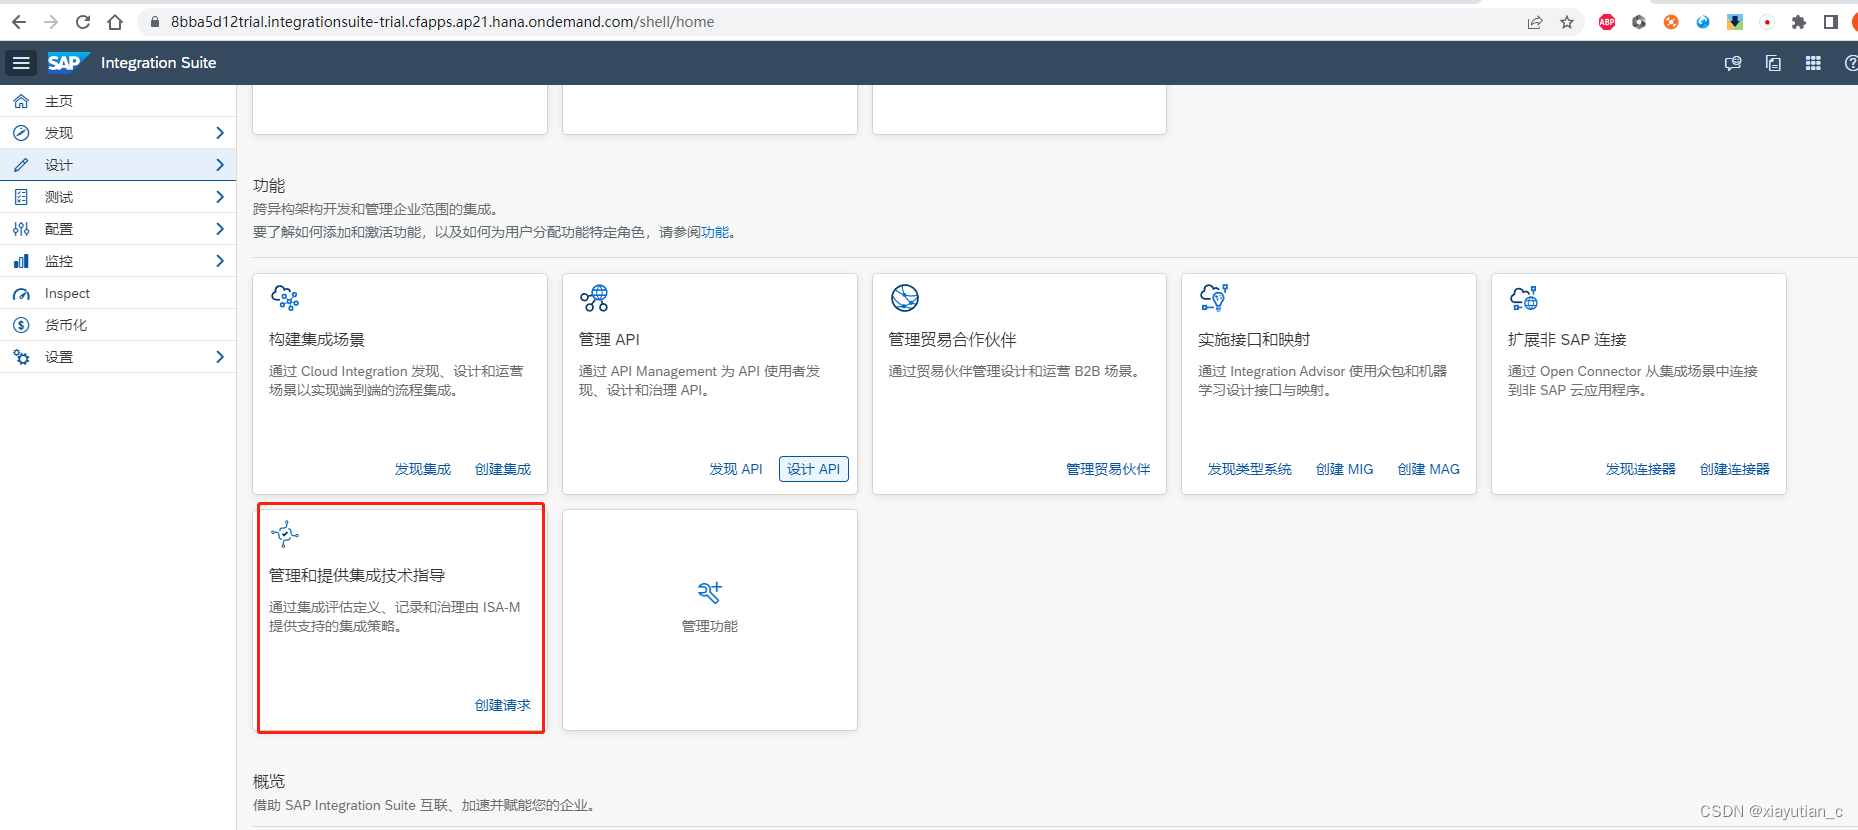Click the 实施接口和映射 card icon
Image resolution: width=1858 pixels, height=830 pixels.
(1214, 297)
